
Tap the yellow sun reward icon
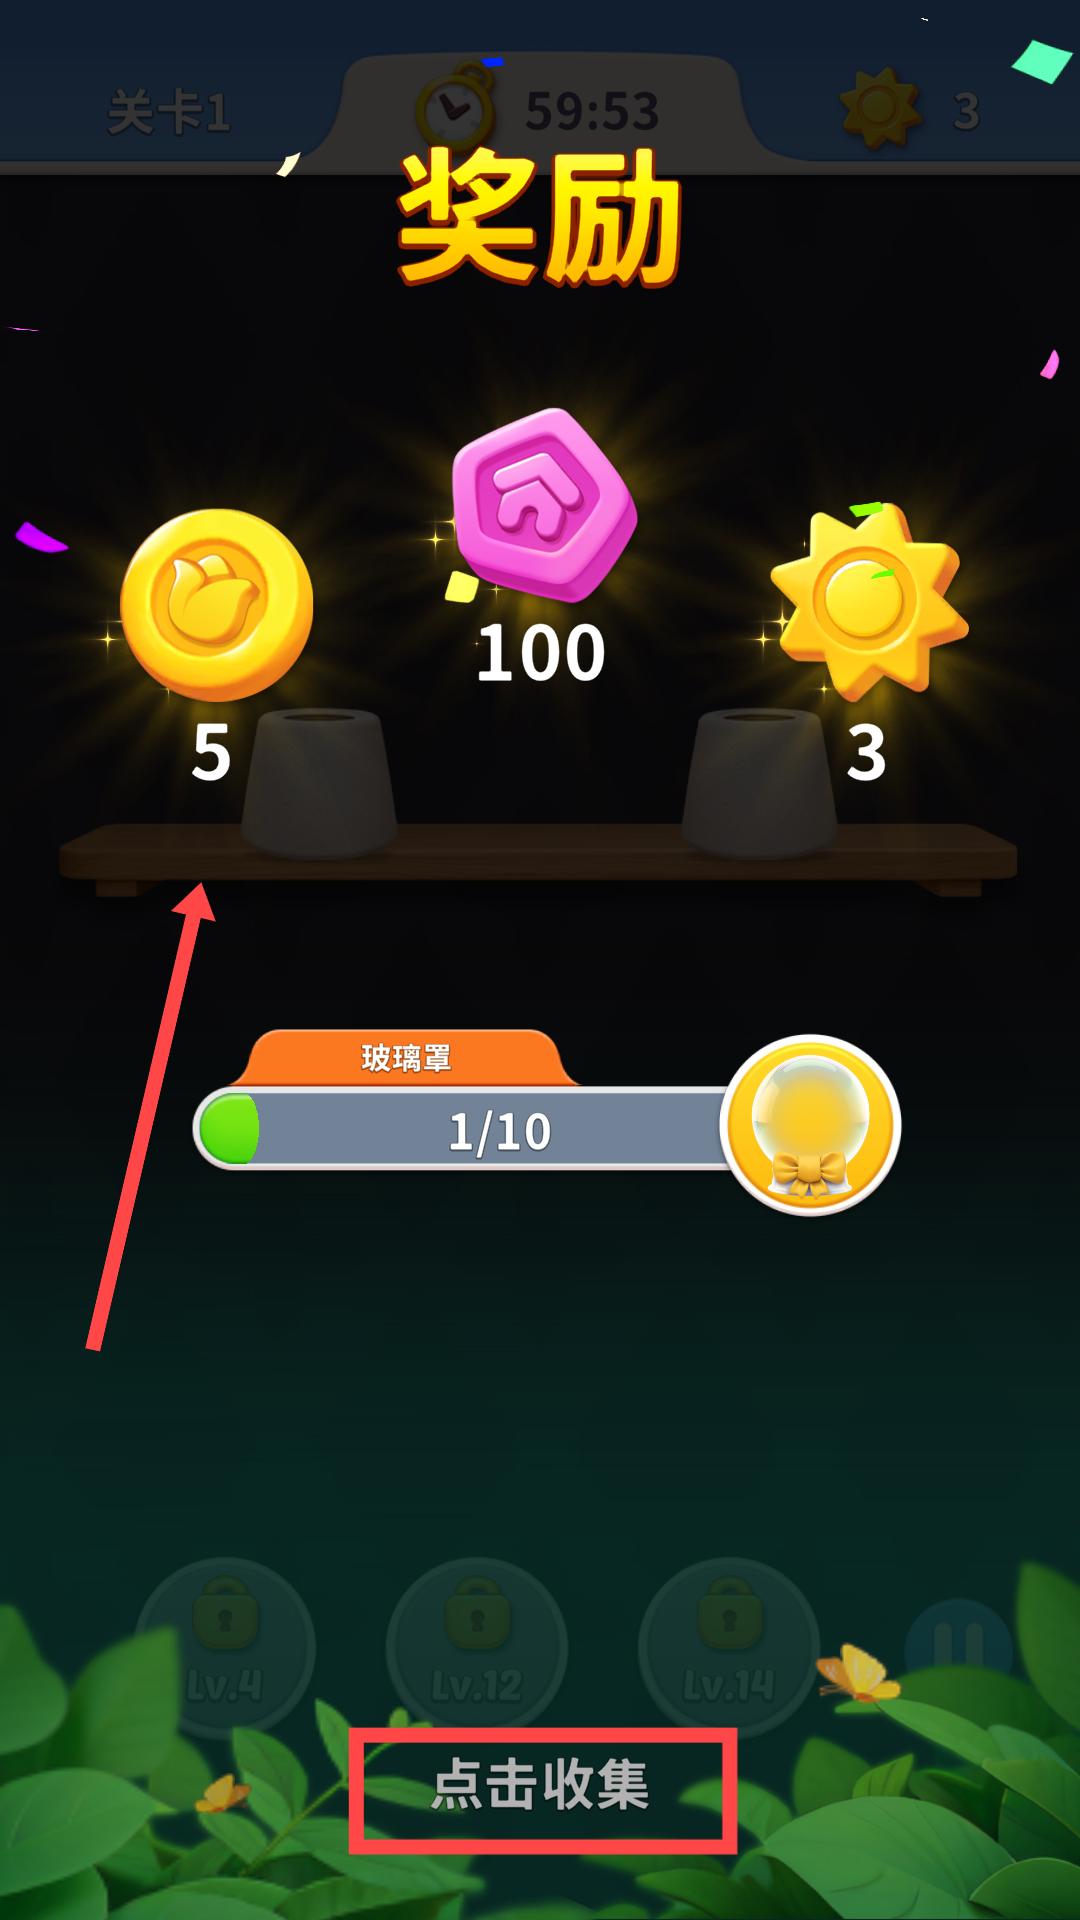point(866,602)
